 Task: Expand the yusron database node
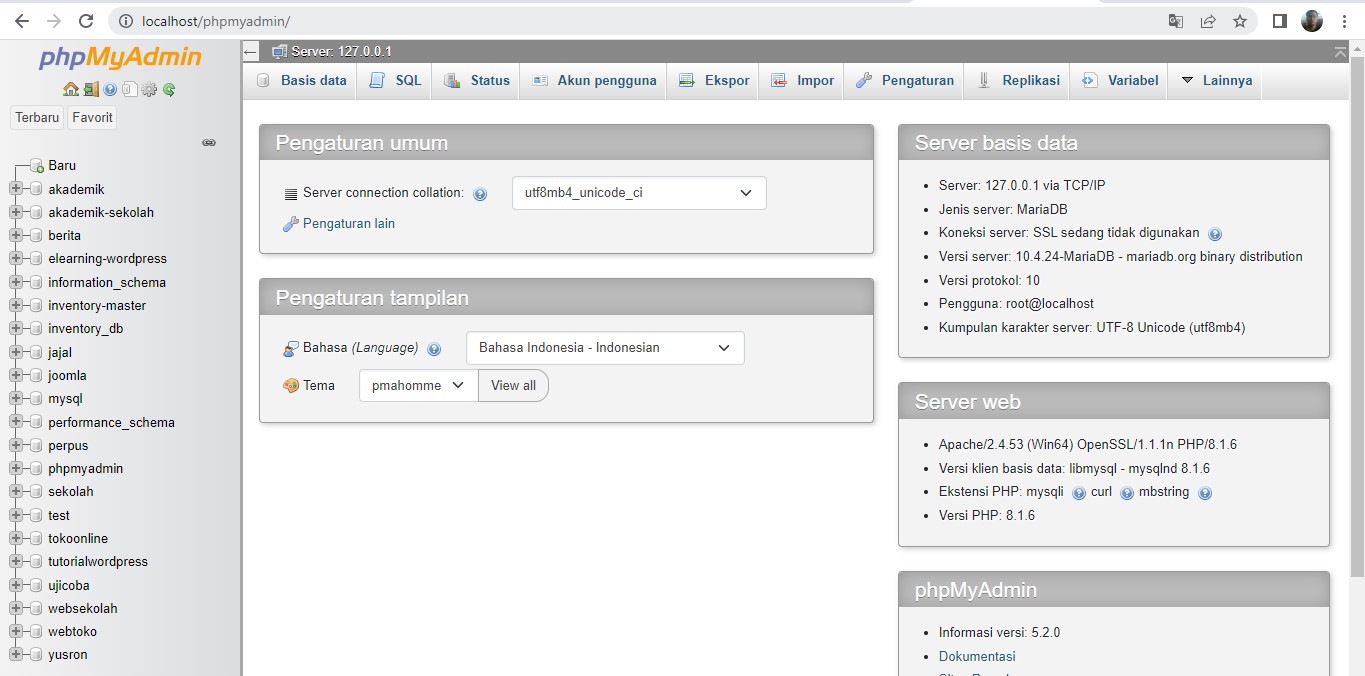(x=16, y=655)
